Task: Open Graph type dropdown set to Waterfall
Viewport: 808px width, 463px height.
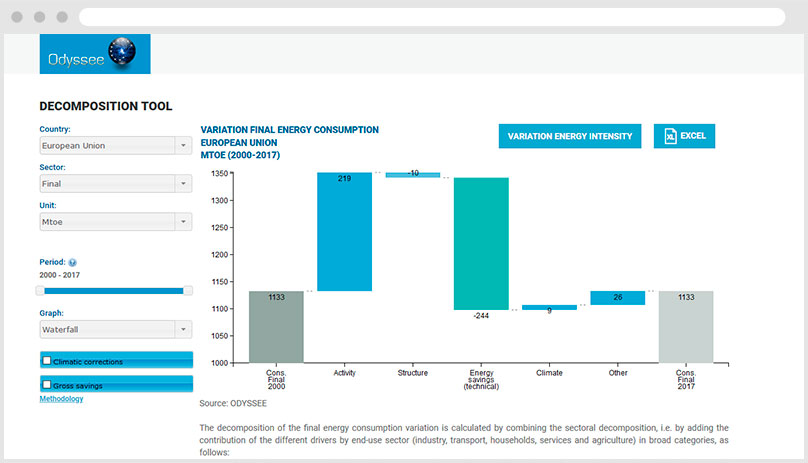Action: 115,328
